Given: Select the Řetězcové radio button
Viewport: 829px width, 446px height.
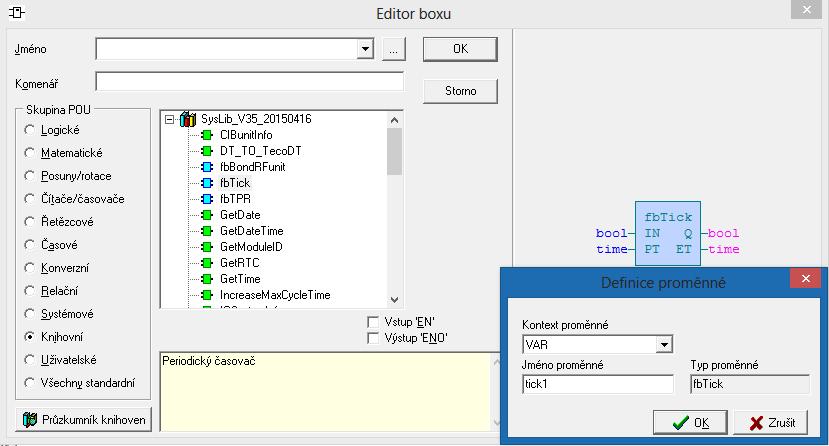Looking at the screenshot, I should (30, 222).
